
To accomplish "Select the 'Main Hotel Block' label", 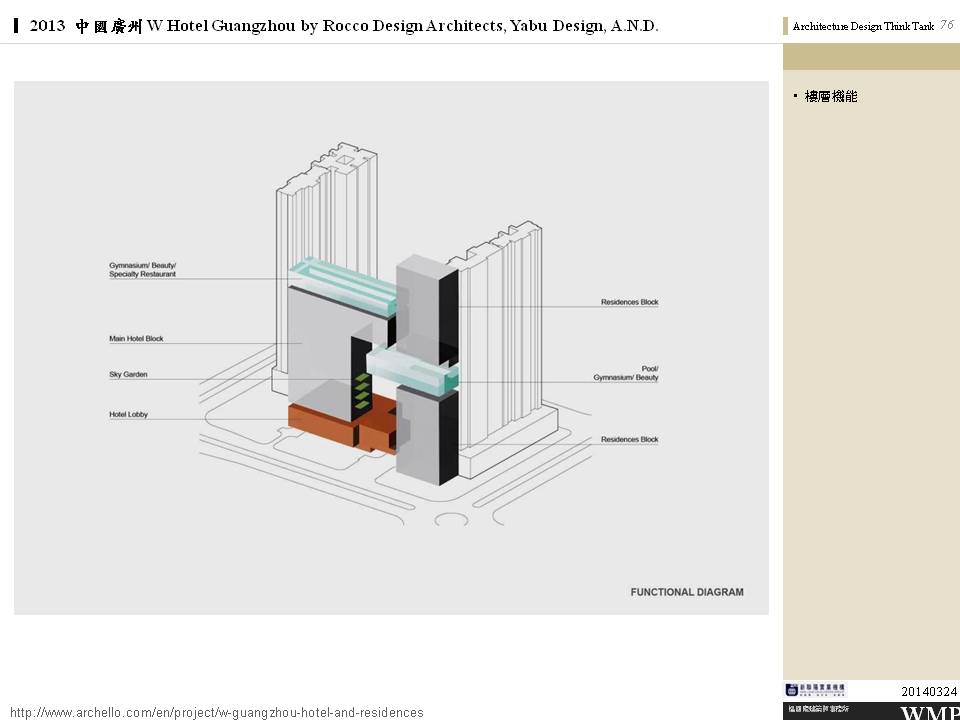I will (136, 339).
